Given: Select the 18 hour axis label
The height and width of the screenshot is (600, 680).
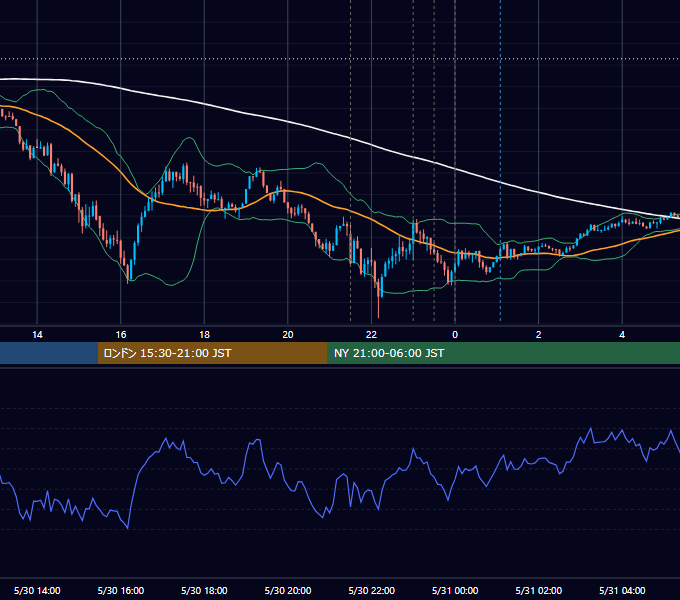Looking at the screenshot, I should 204,335.
